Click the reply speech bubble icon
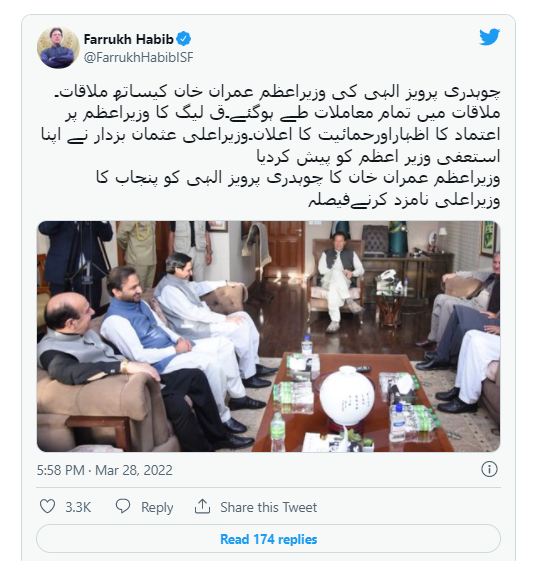 click(x=123, y=506)
